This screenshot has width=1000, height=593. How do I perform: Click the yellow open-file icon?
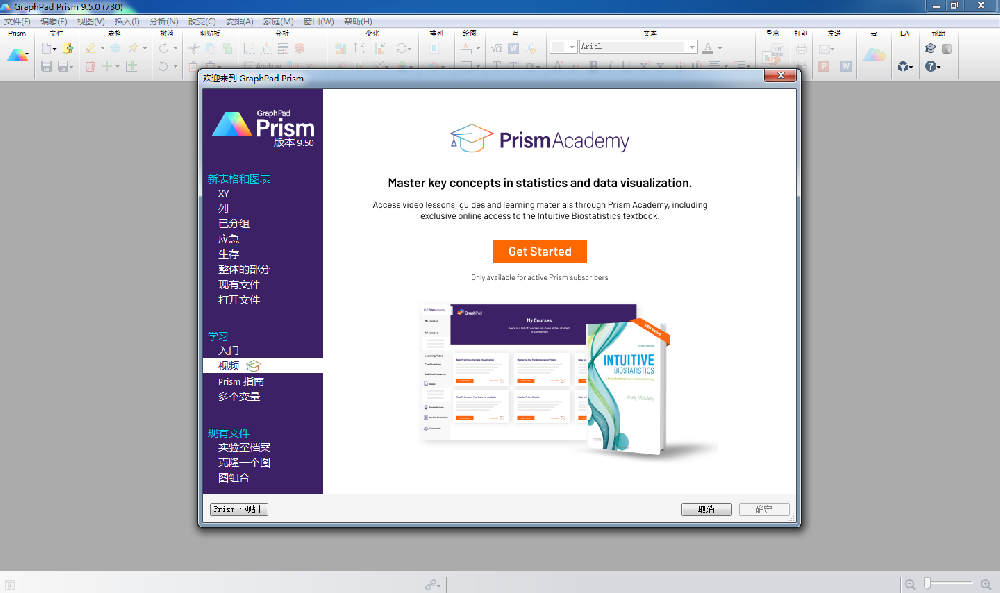(x=68, y=48)
